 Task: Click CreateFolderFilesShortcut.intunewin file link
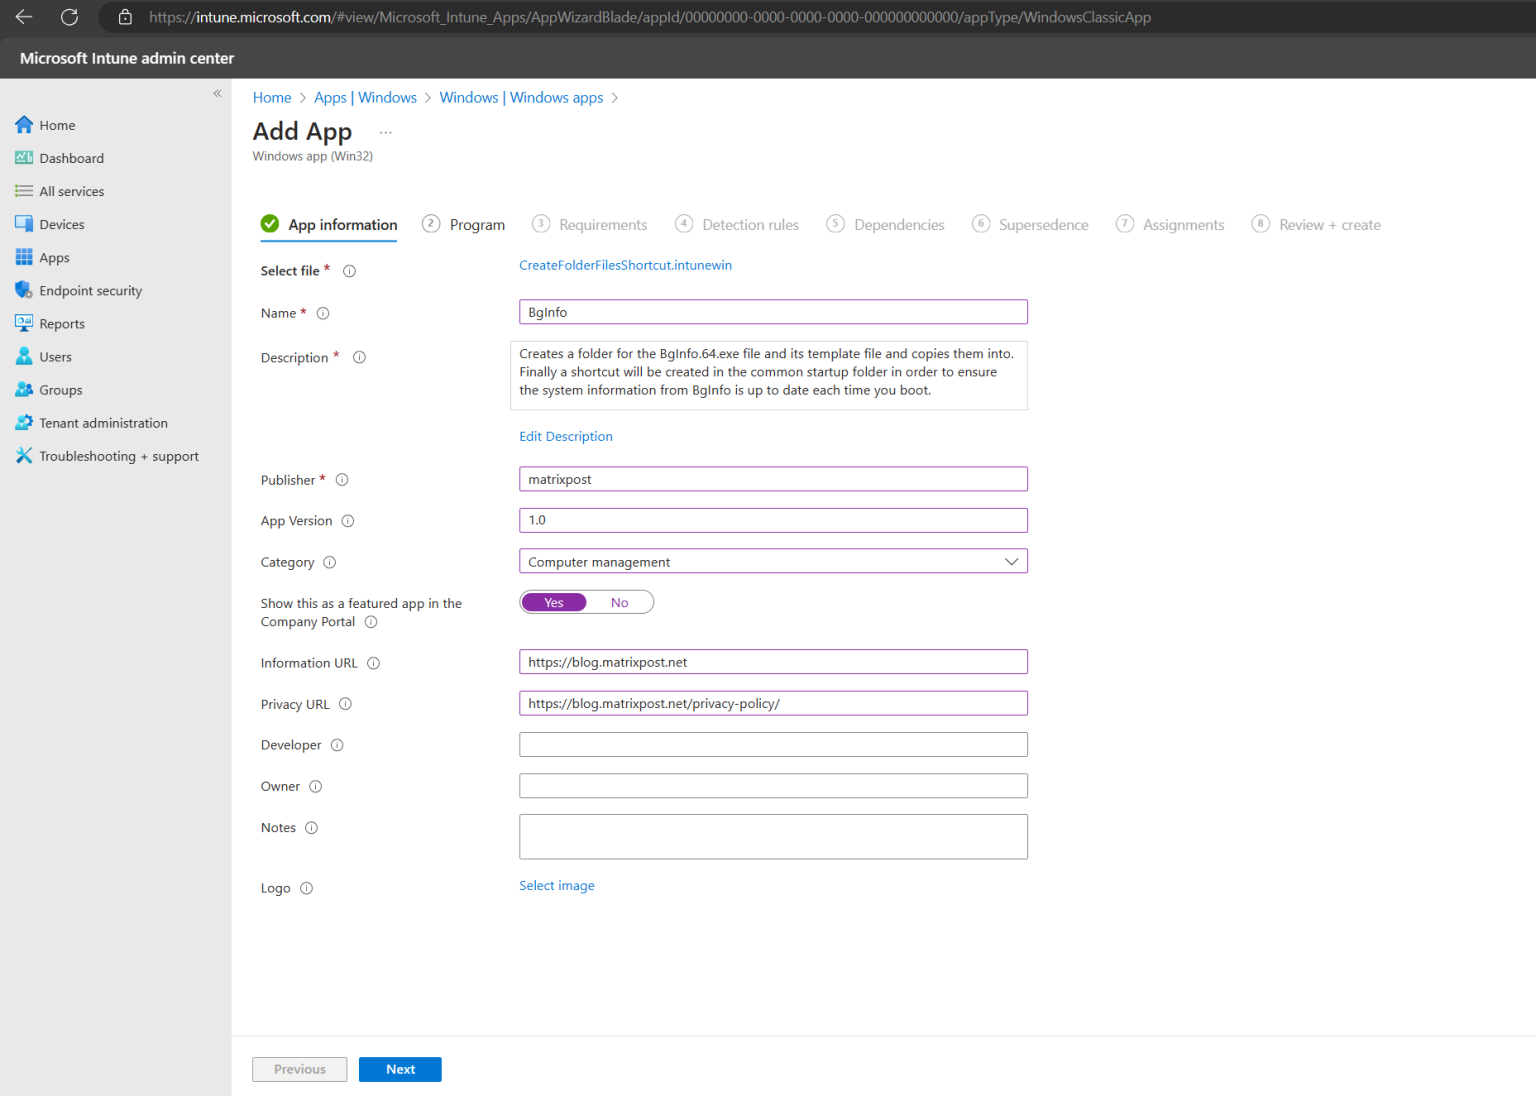point(626,265)
